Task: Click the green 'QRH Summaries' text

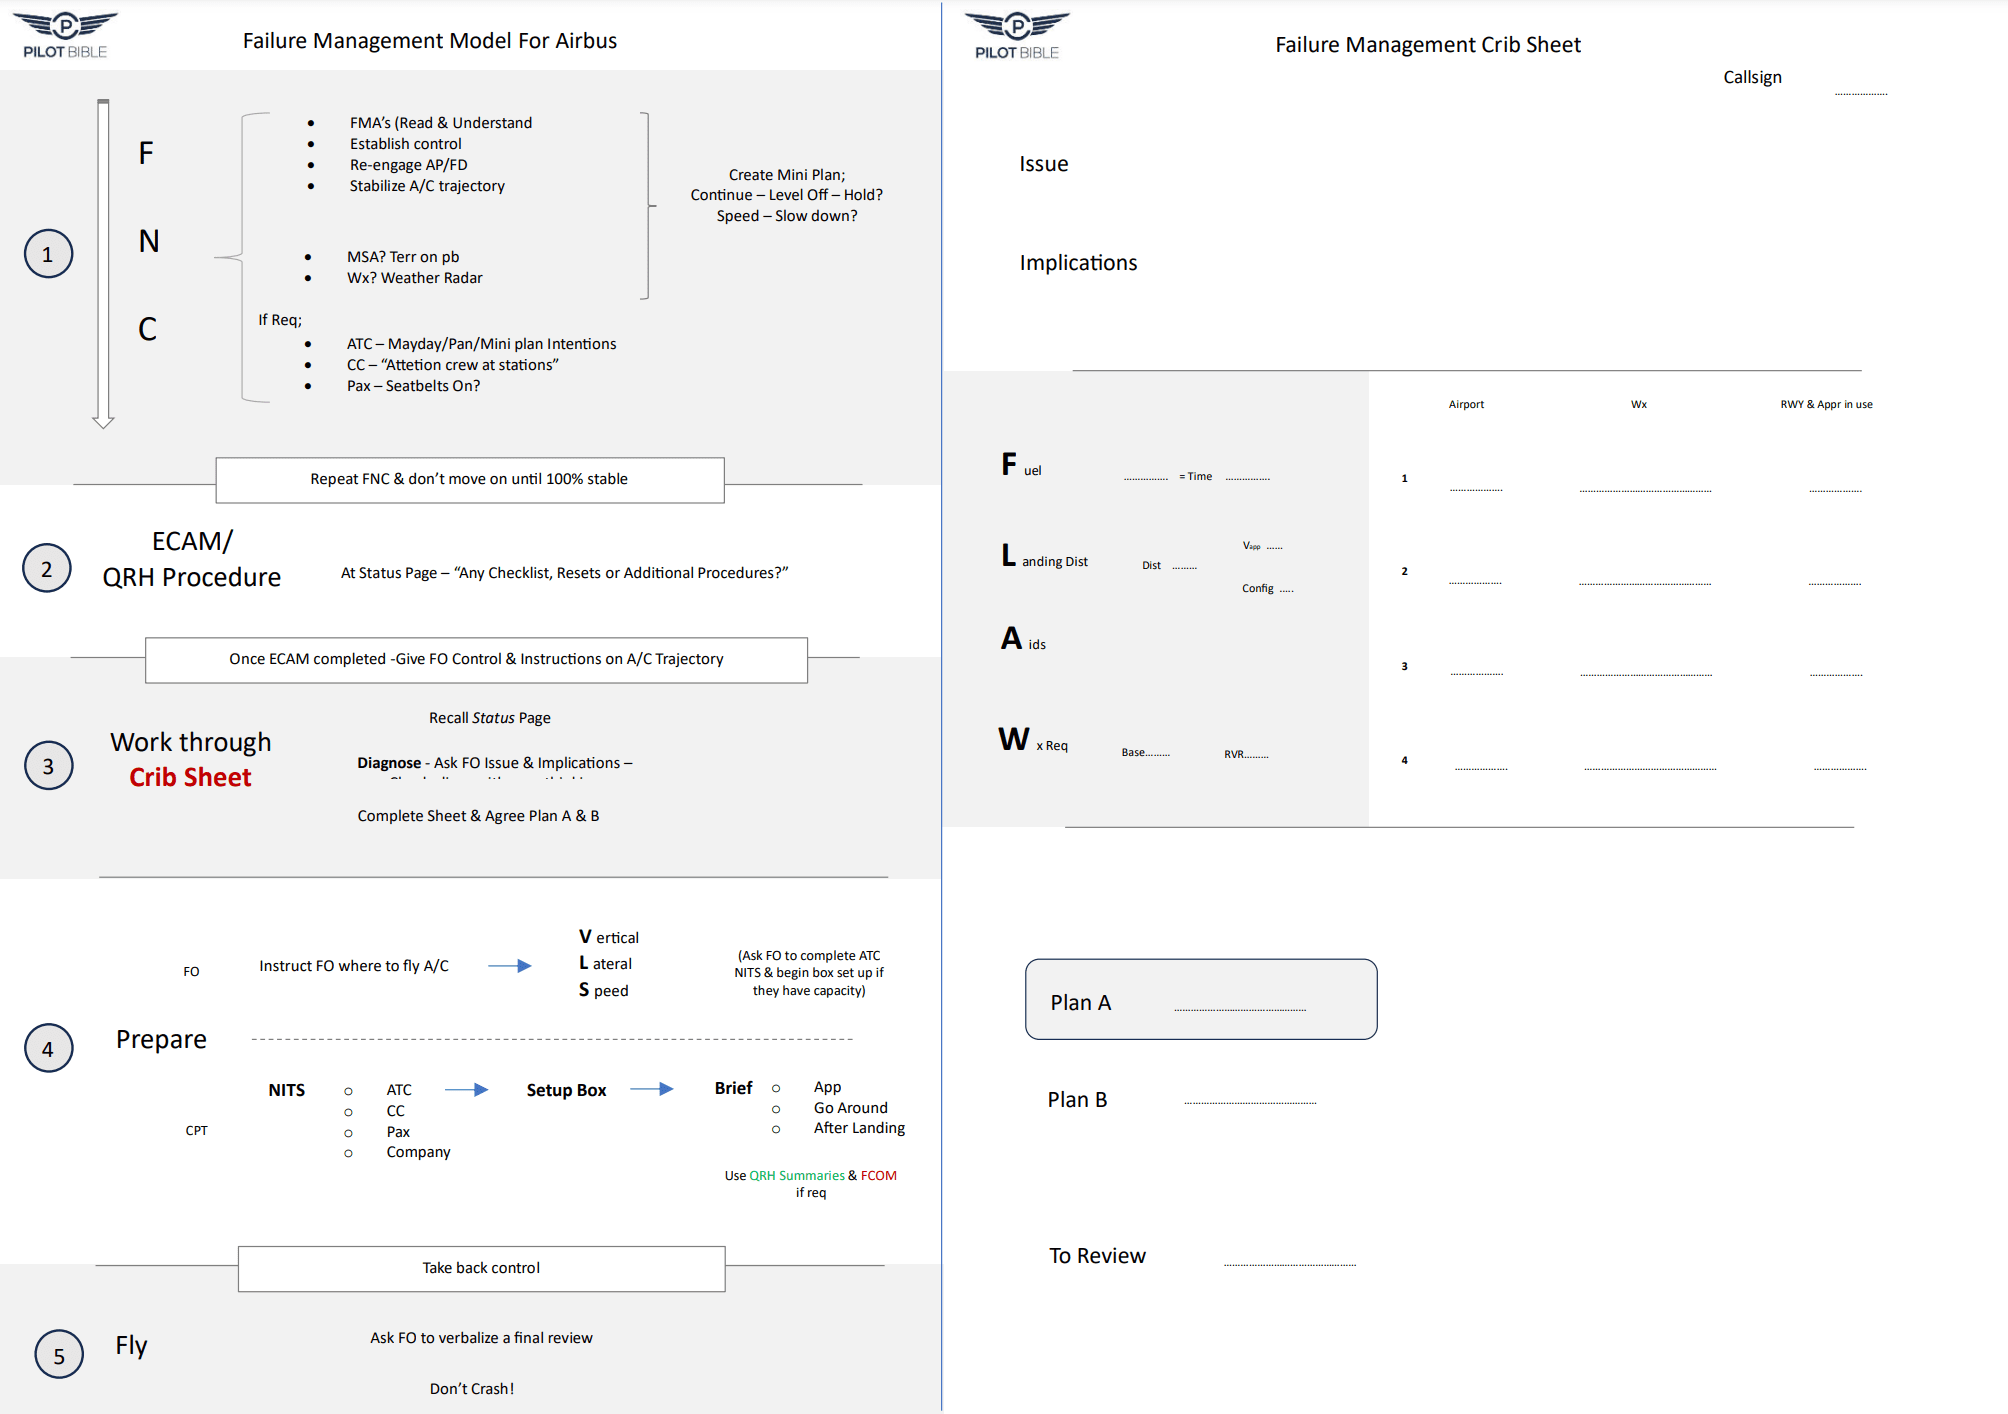Action: (x=797, y=1175)
